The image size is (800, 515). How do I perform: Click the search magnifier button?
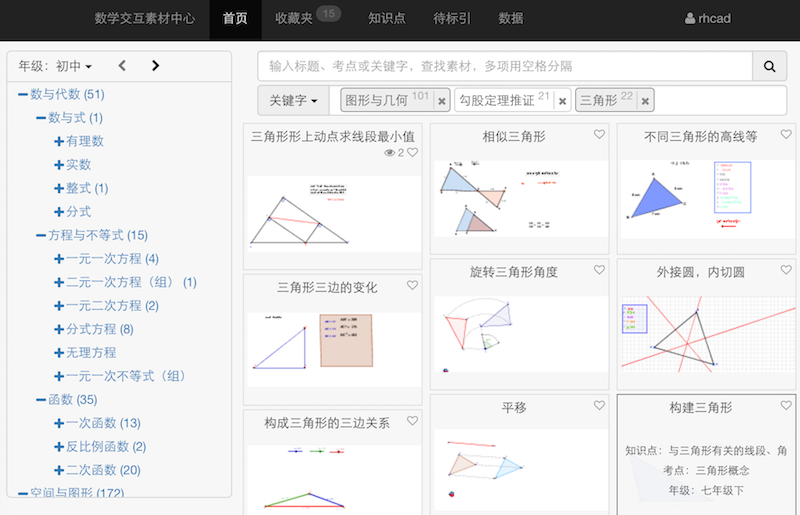click(x=769, y=66)
